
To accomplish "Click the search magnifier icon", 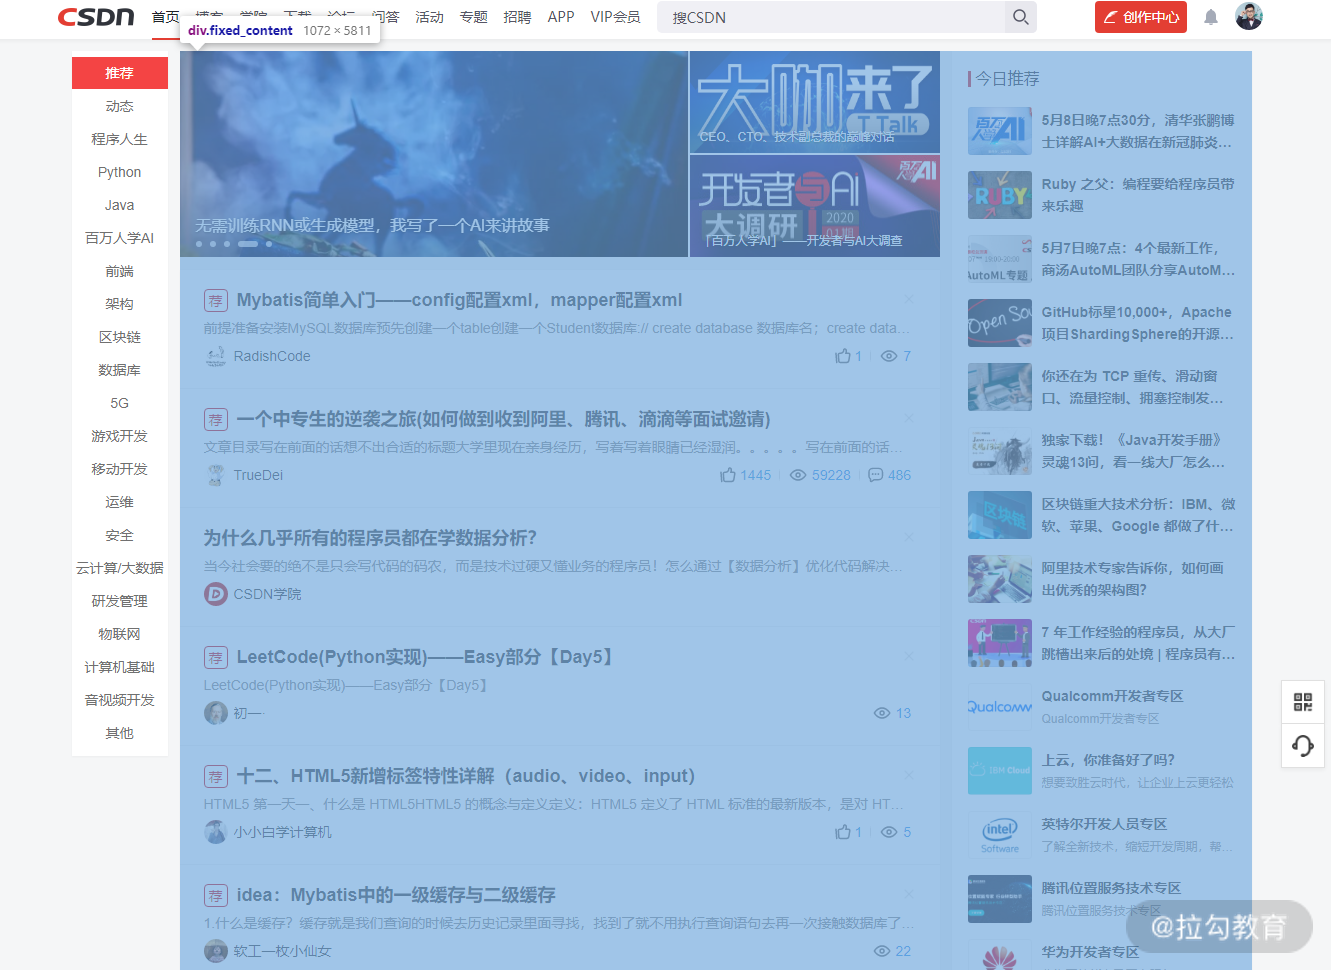I will [x=1020, y=17].
